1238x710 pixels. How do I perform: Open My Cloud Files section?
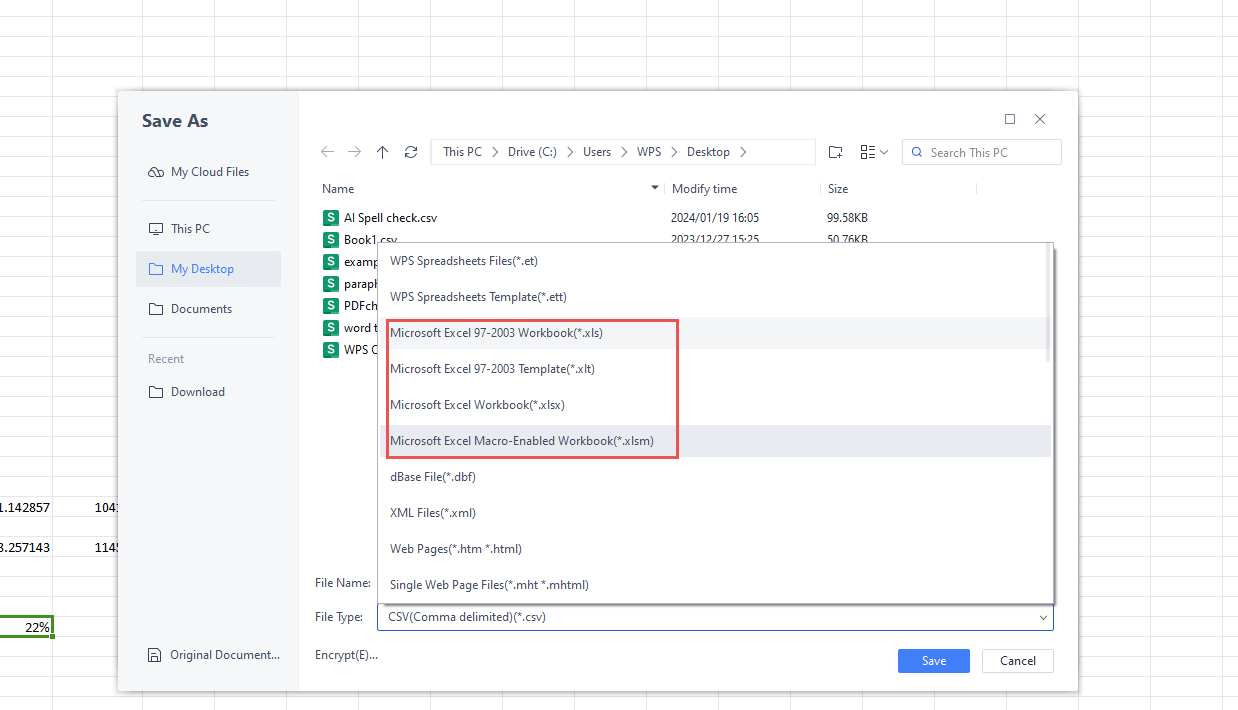tap(207, 171)
